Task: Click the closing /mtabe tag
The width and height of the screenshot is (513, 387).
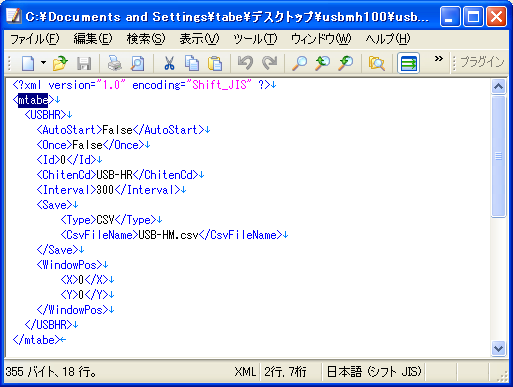Action: click(x=39, y=340)
